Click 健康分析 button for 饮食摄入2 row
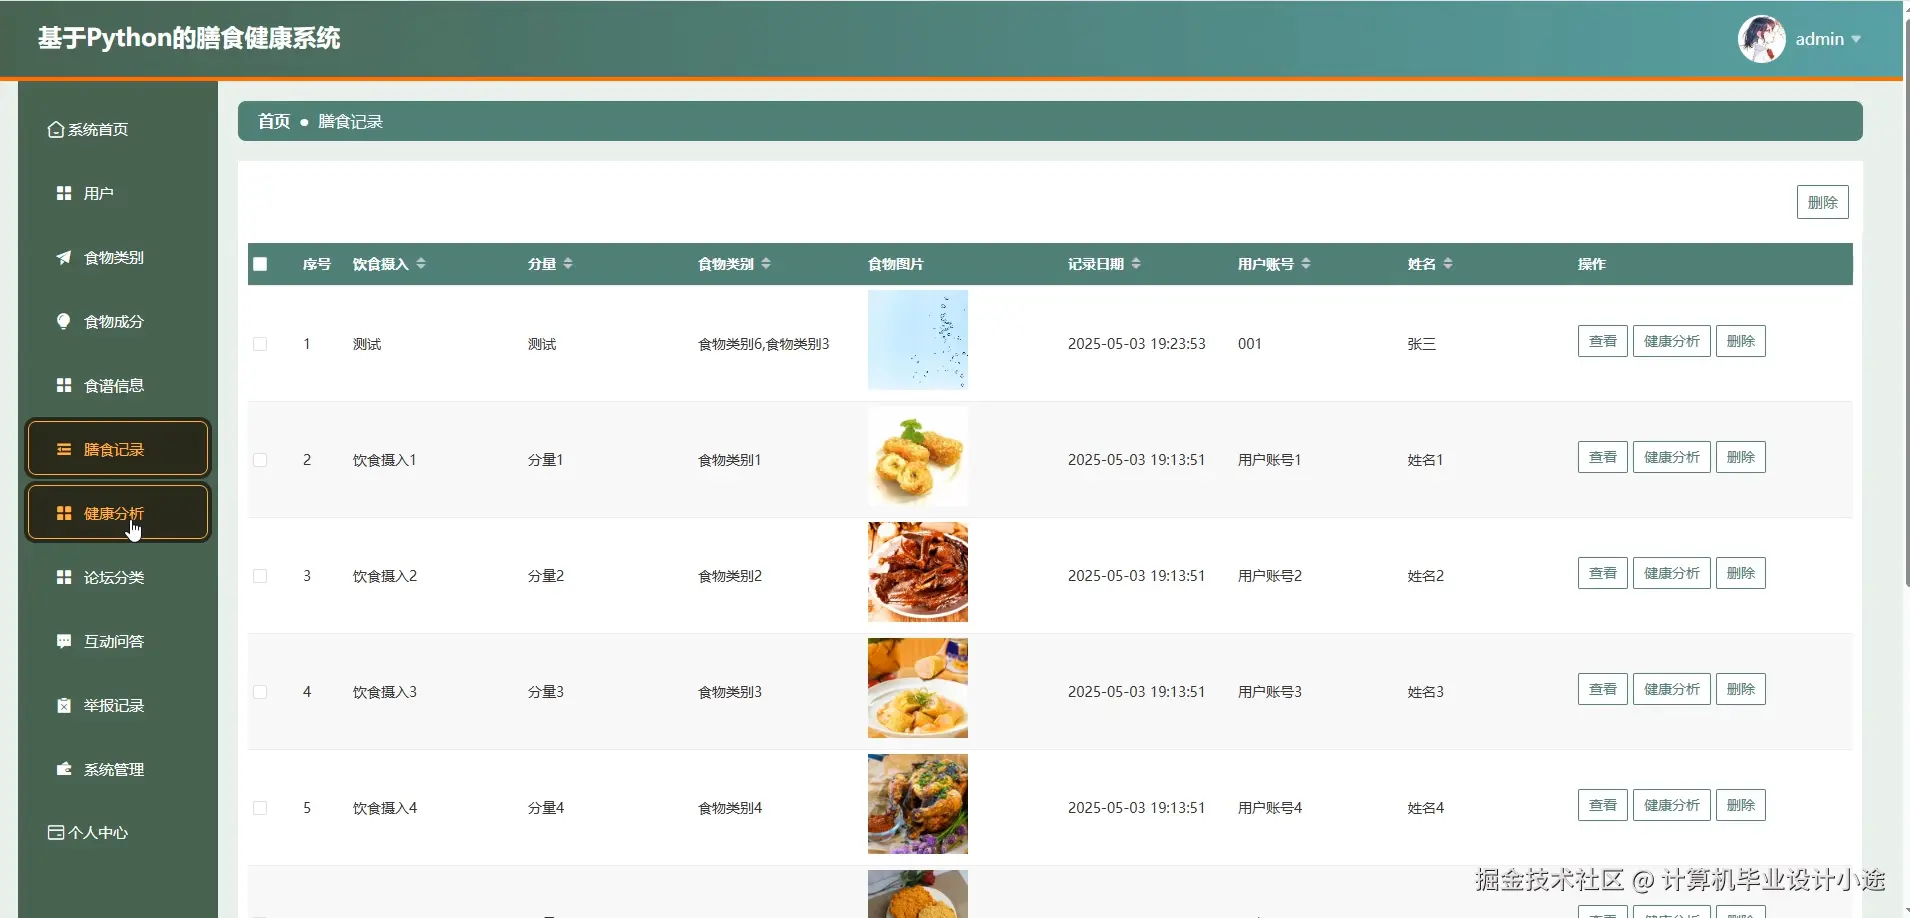Viewport: 1910px width, 918px height. click(1672, 573)
